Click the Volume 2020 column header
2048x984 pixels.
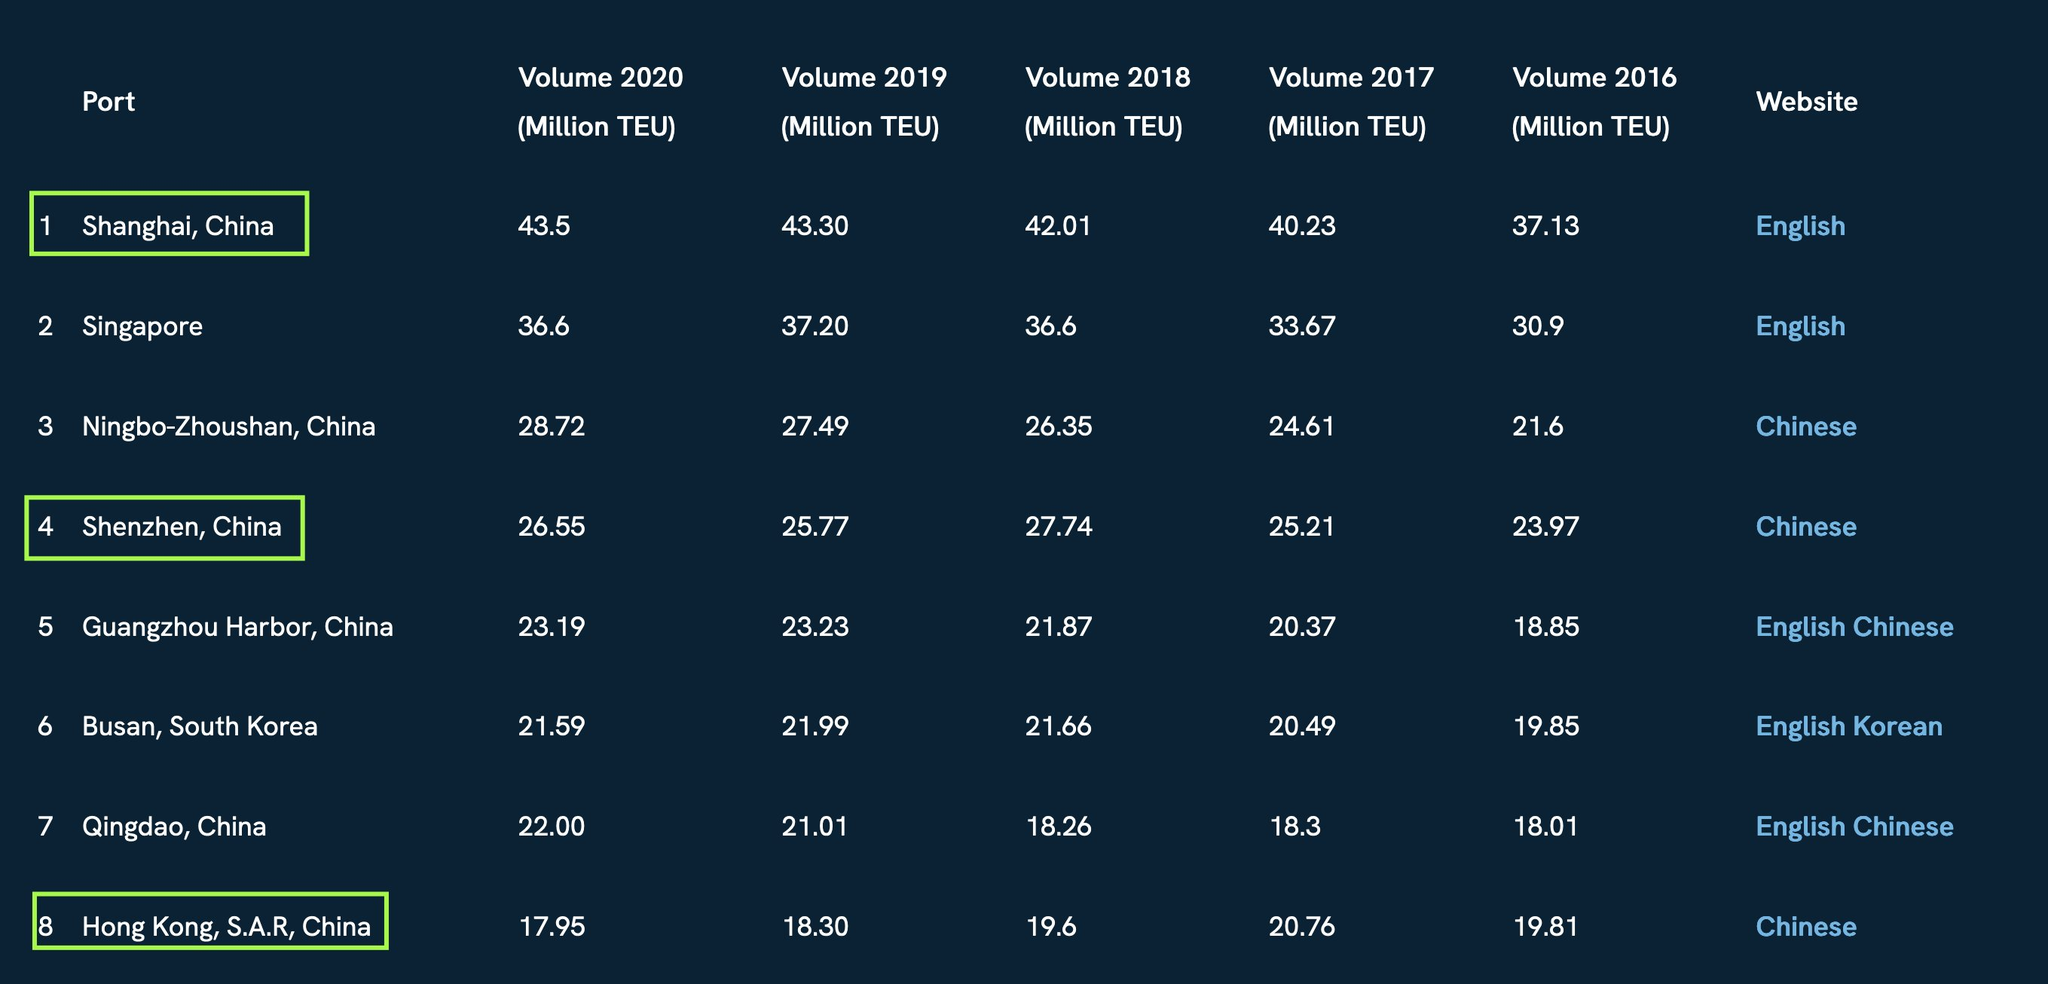[x=600, y=102]
